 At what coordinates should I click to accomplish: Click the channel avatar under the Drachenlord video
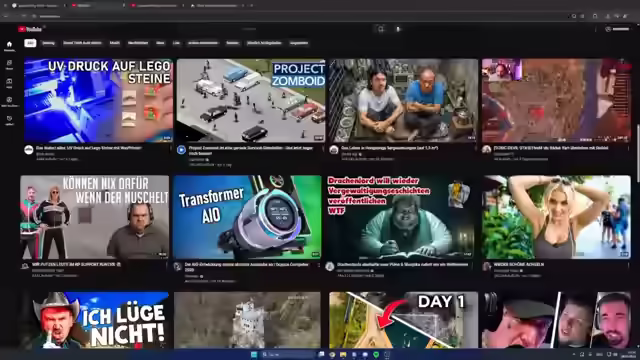[x=330, y=267]
